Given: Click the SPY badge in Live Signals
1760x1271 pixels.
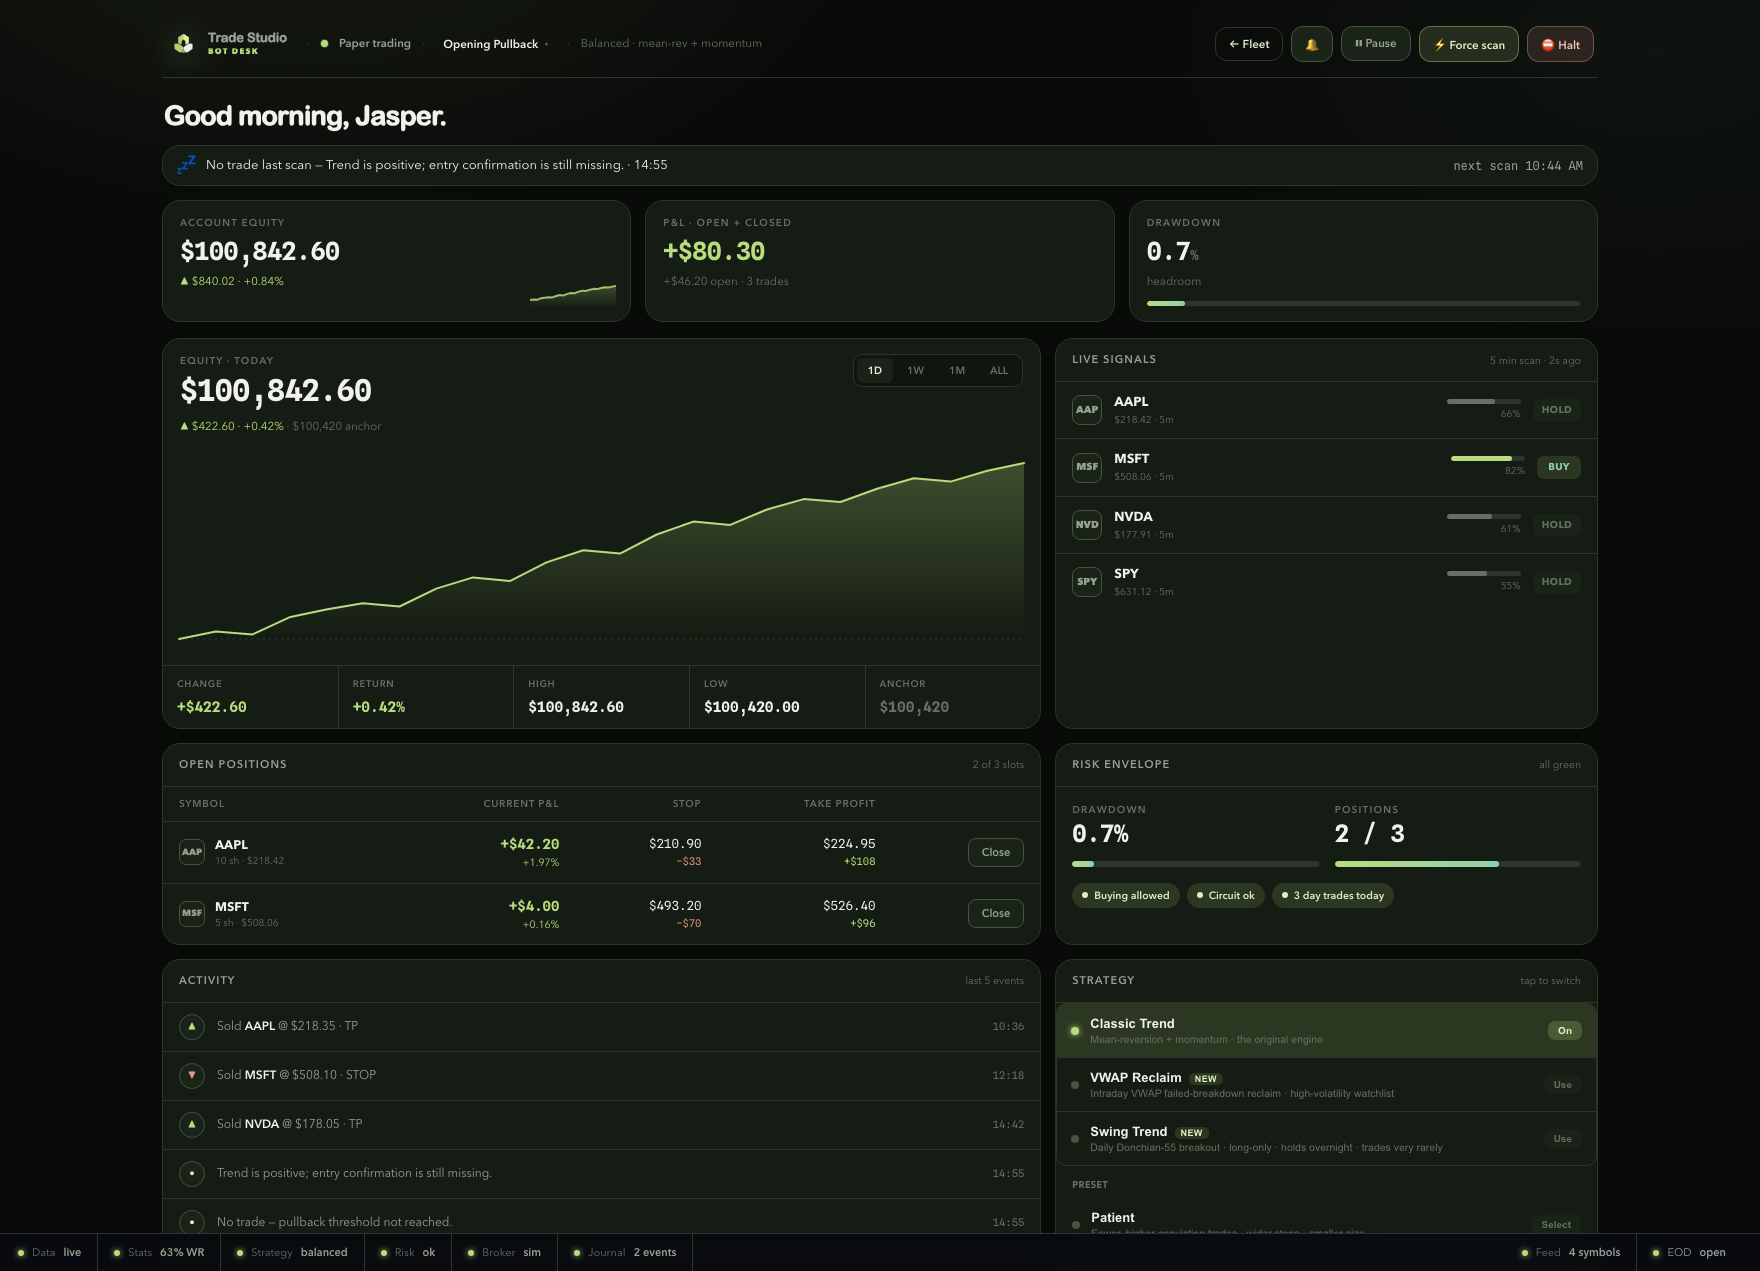Looking at the screenshot, I should pos(1087,582).
